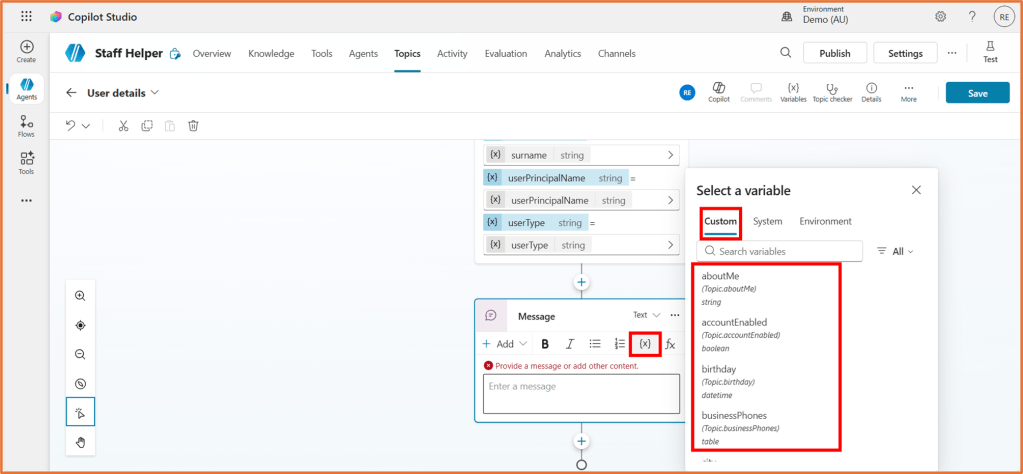The image size is (1023, 474).
Task: Click the Staff Helper agent icon
Action: [75, 53]
